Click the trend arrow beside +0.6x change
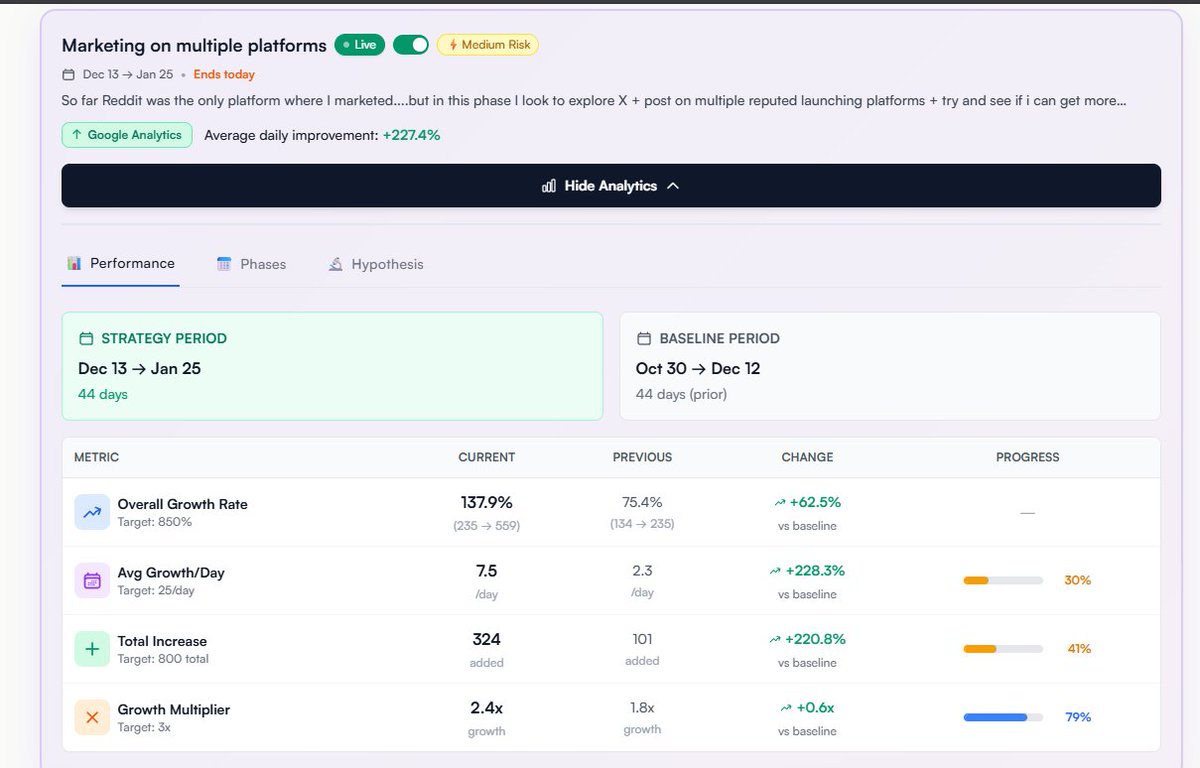The image size is (1200, 768). coord(786,708)
